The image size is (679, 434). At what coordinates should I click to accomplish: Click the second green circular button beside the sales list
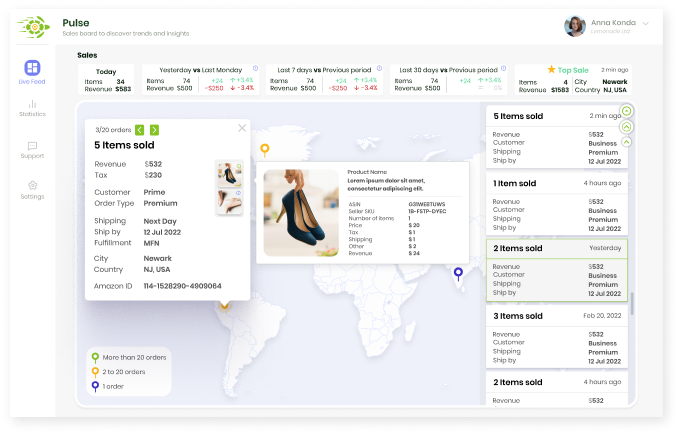point(626,127)
